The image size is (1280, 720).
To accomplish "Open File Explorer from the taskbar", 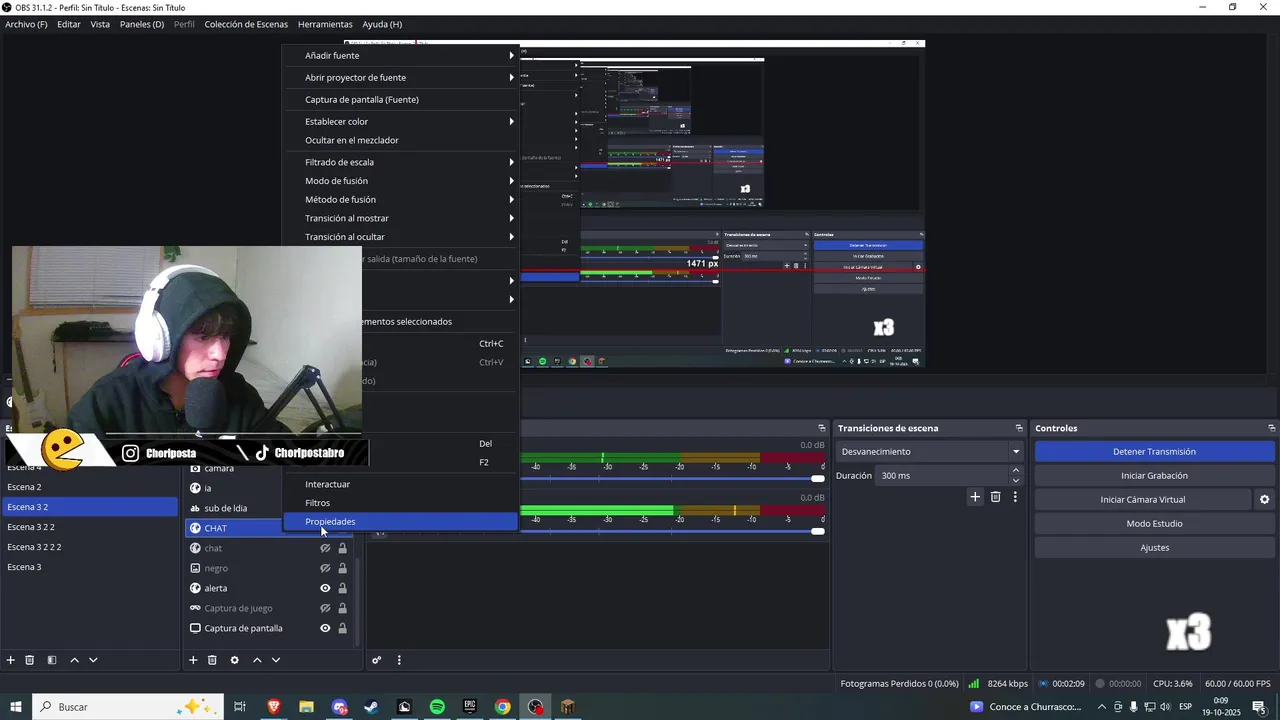I will pyautogui.click(x=306, y=707).
